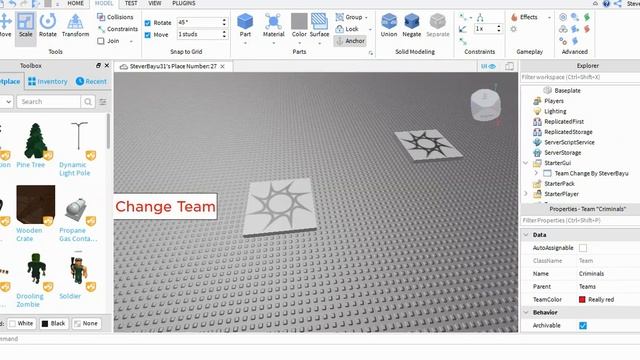The height and width of the screenshot is (360, 640).
Task: Select Baseplate in Explorer
Action: click(567, 90)
